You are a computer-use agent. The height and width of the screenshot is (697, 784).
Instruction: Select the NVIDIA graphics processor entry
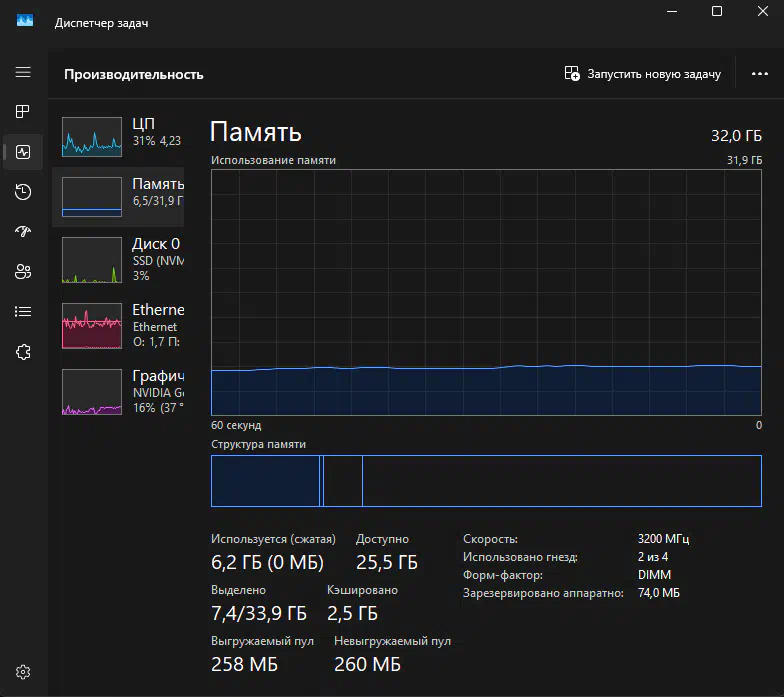[x=118, y=392]
